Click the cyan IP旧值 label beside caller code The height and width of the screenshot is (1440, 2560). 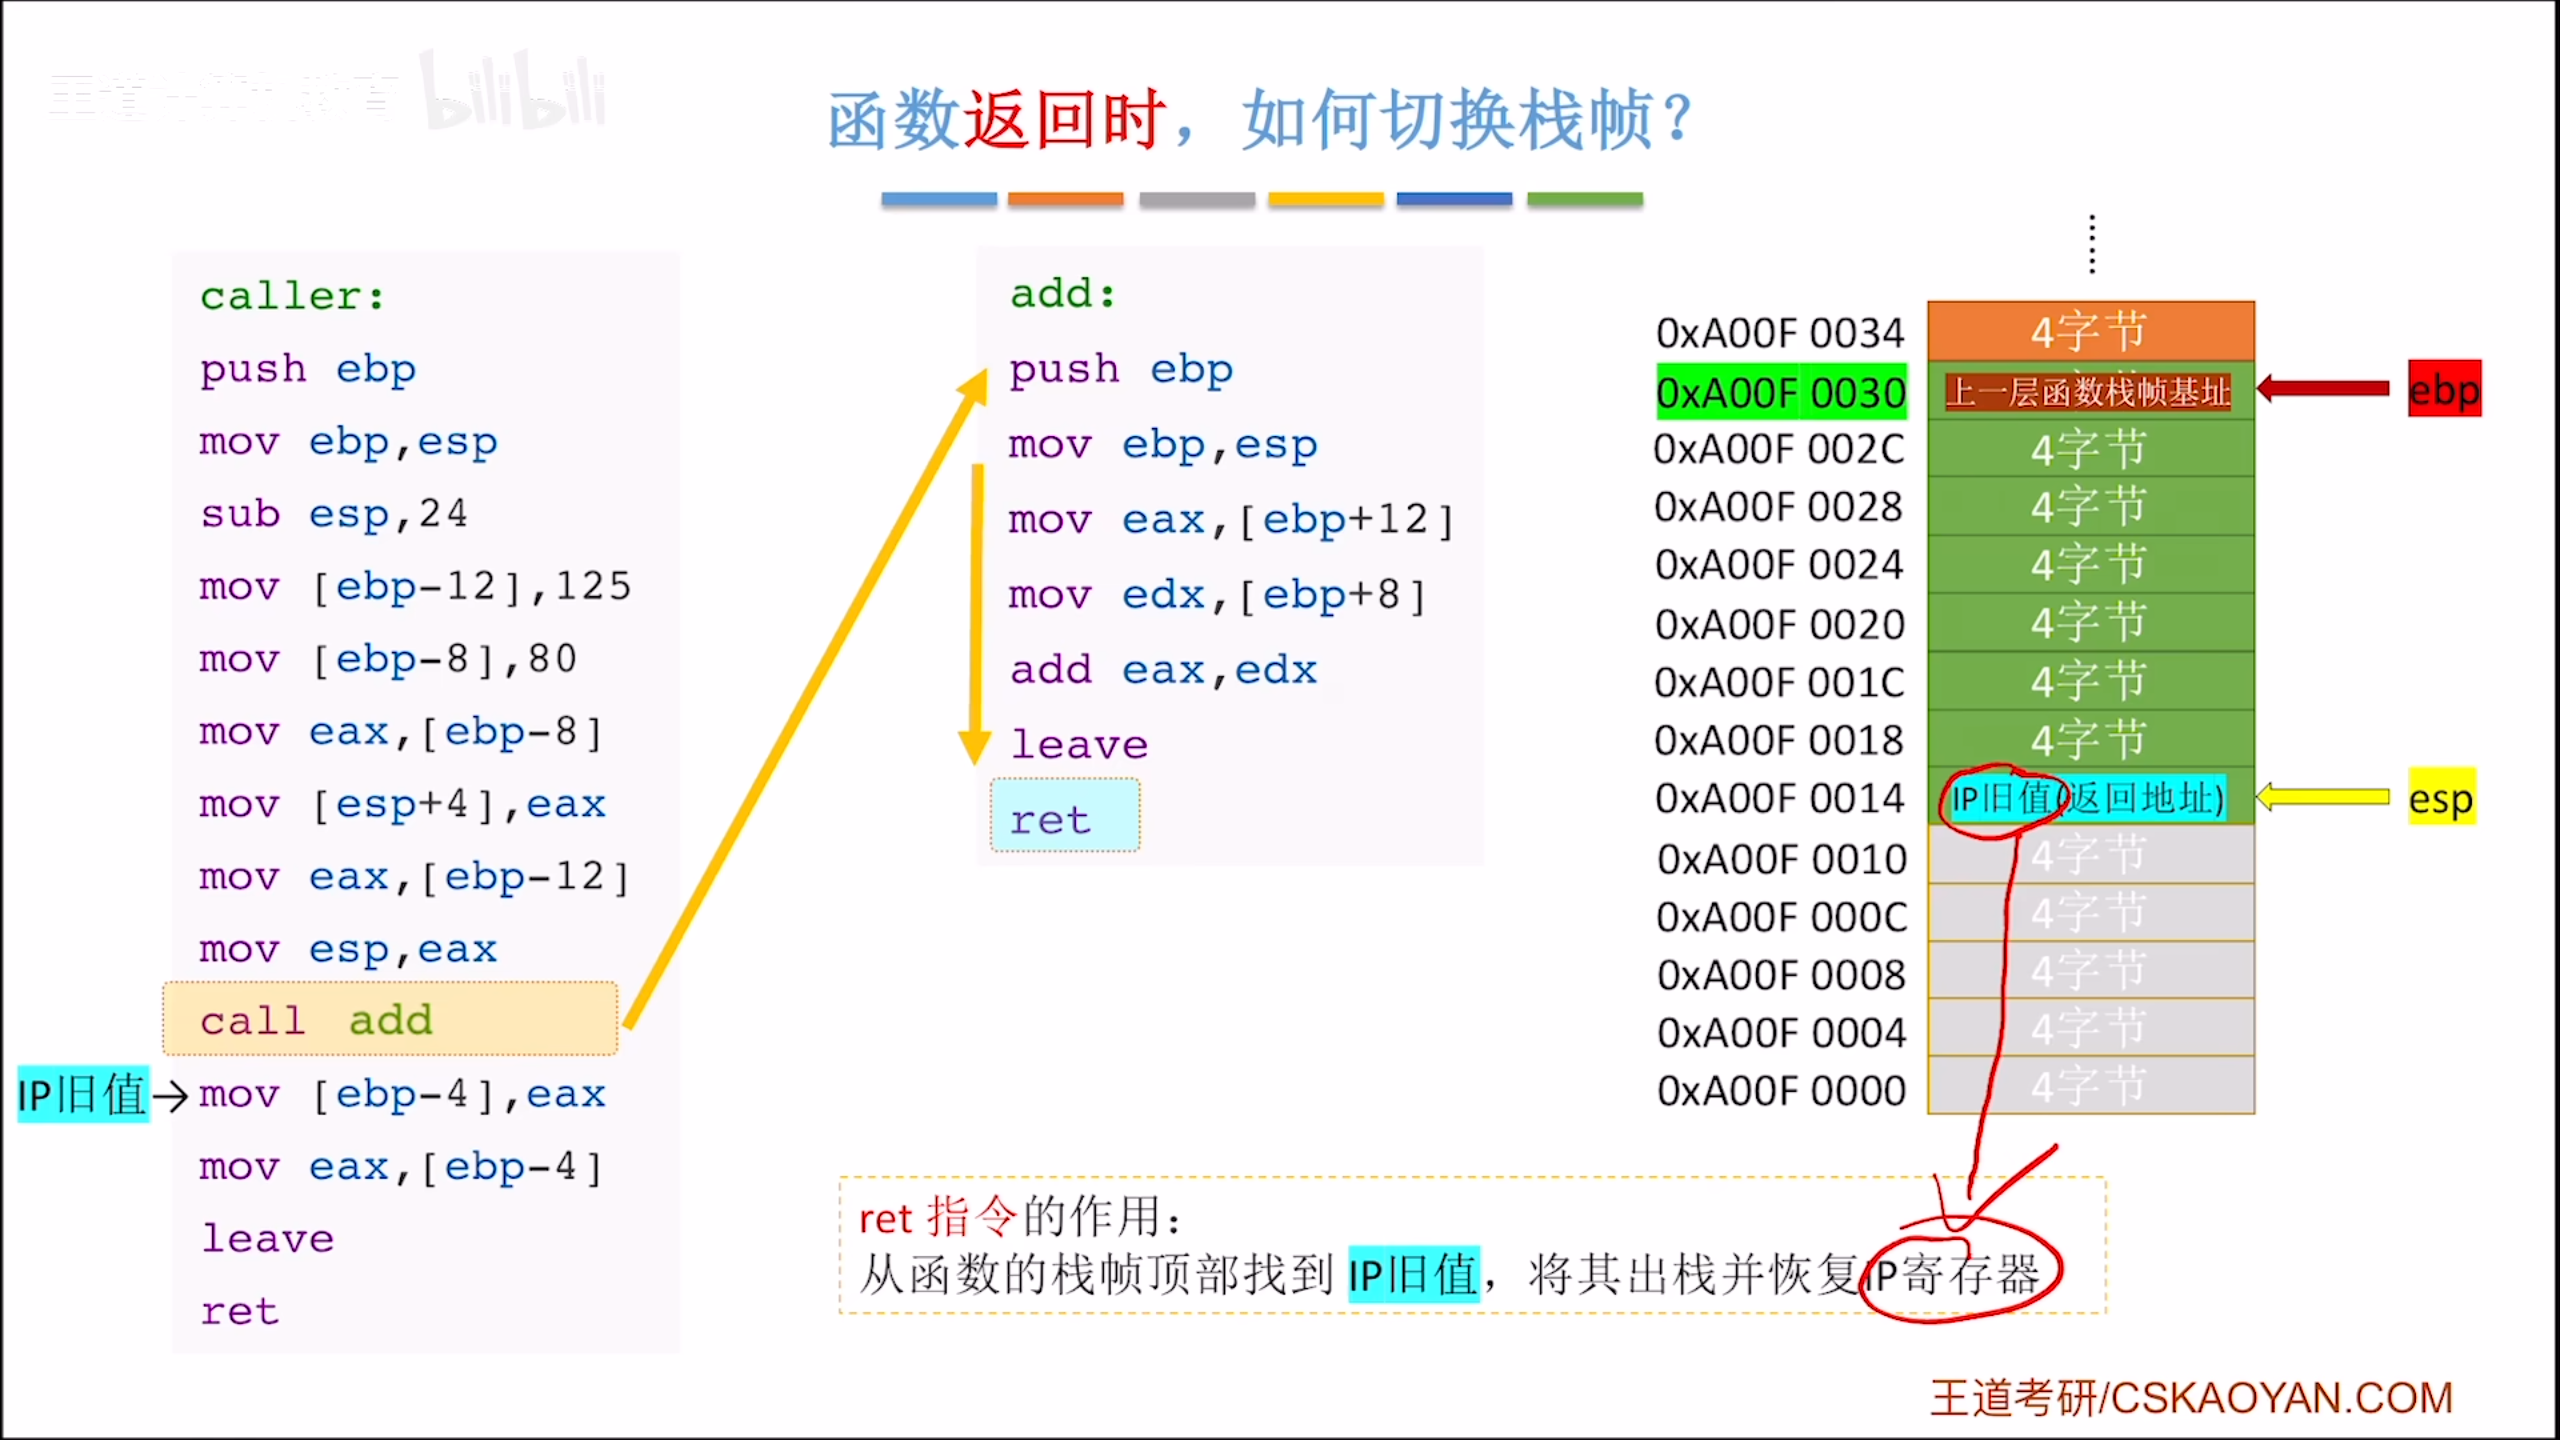point(82,1094)
